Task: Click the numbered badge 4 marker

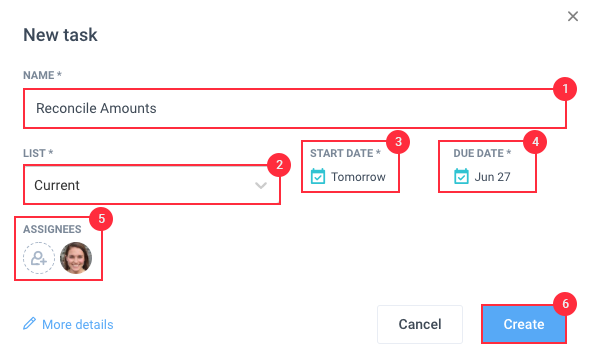Action: coord(535,142)
